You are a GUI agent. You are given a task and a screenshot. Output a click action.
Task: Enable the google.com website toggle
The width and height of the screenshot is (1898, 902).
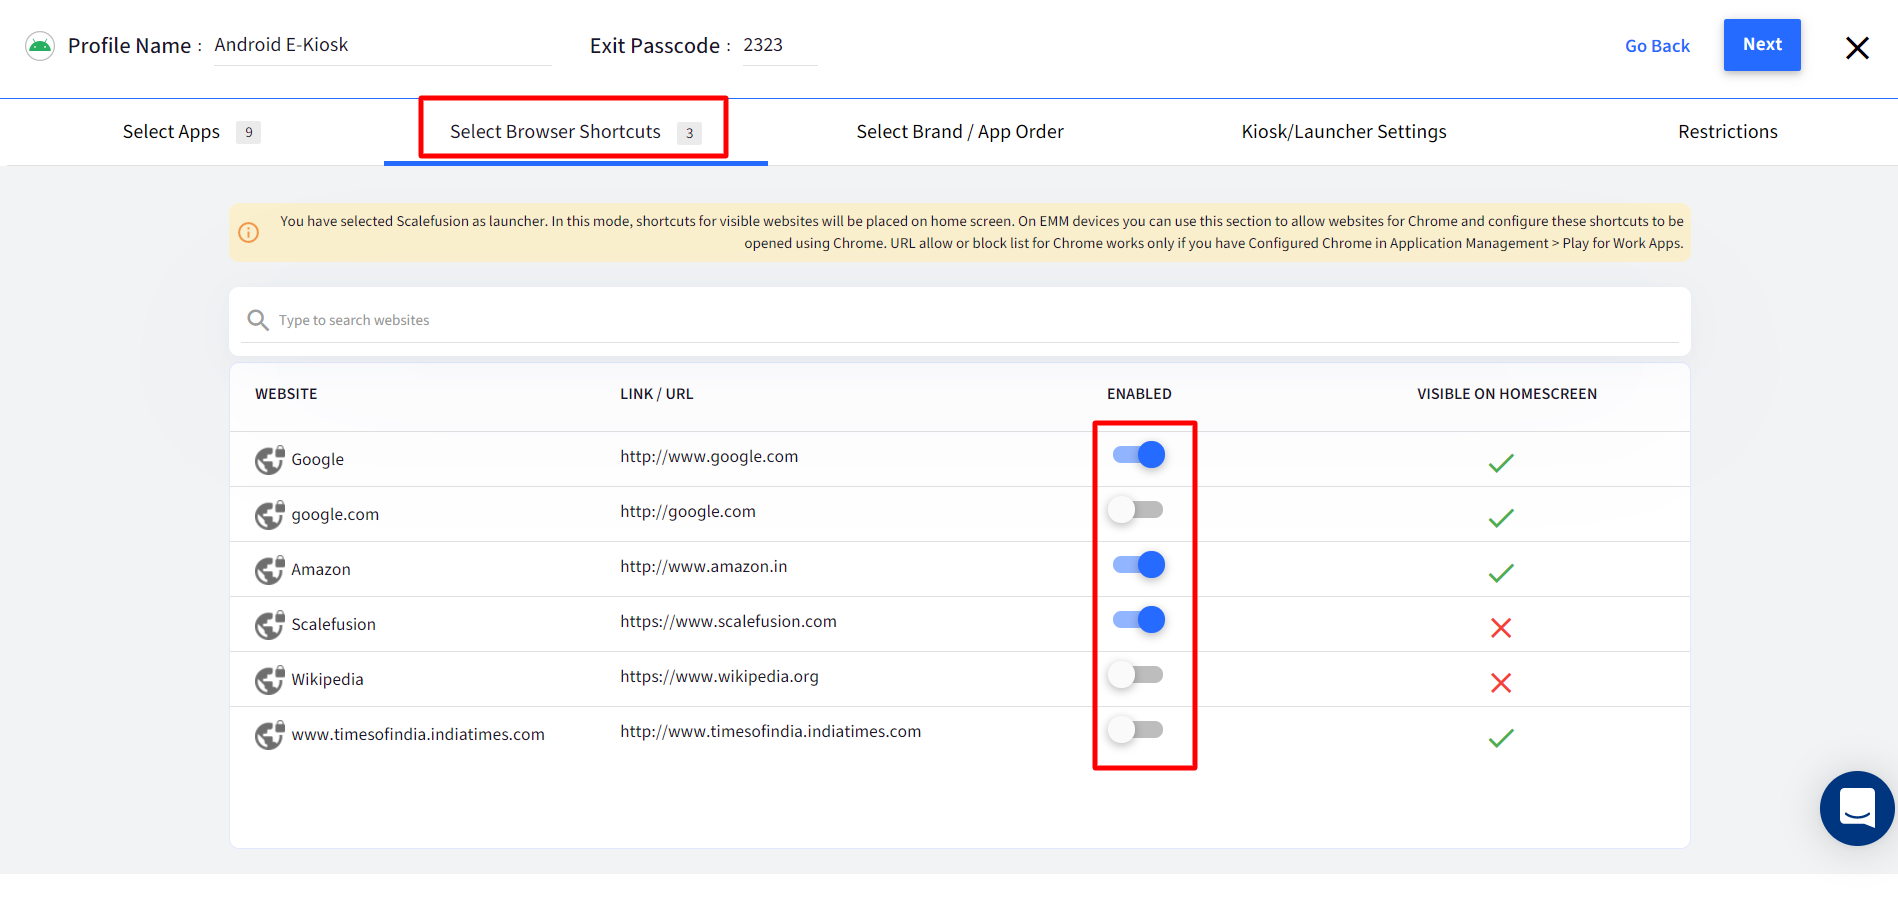point(1135,510)
